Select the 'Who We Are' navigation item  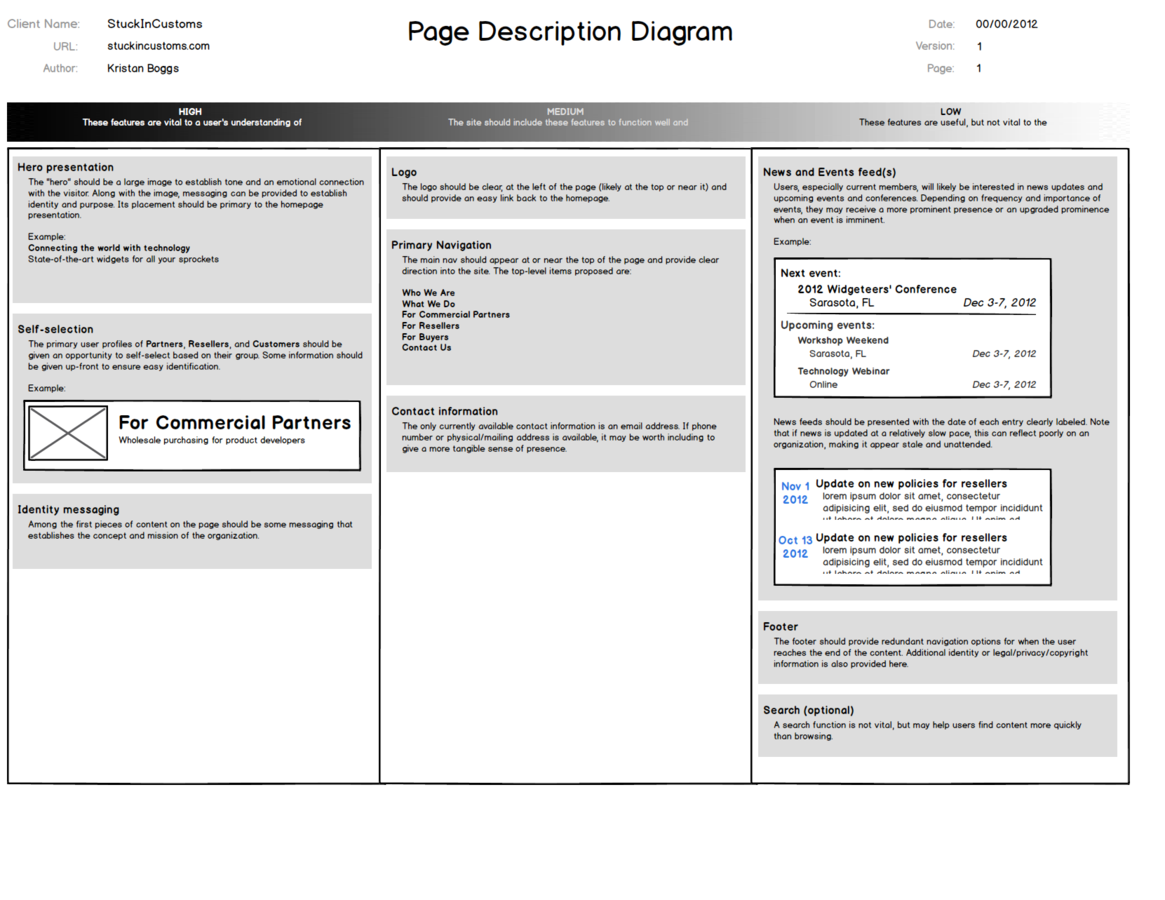tap(428, 293)
